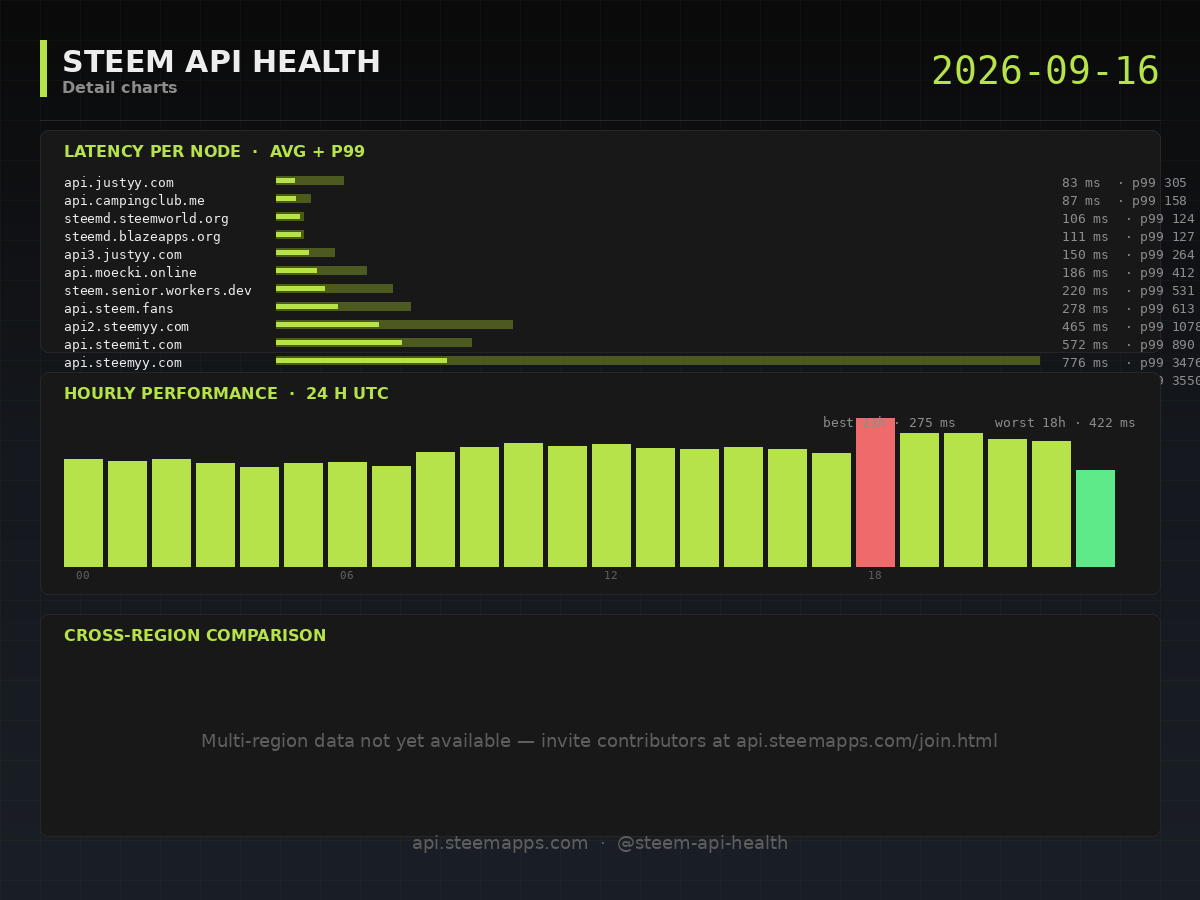Click the api.moecki.online node name
Viewport: 1200px width, 900px height.
130,273
